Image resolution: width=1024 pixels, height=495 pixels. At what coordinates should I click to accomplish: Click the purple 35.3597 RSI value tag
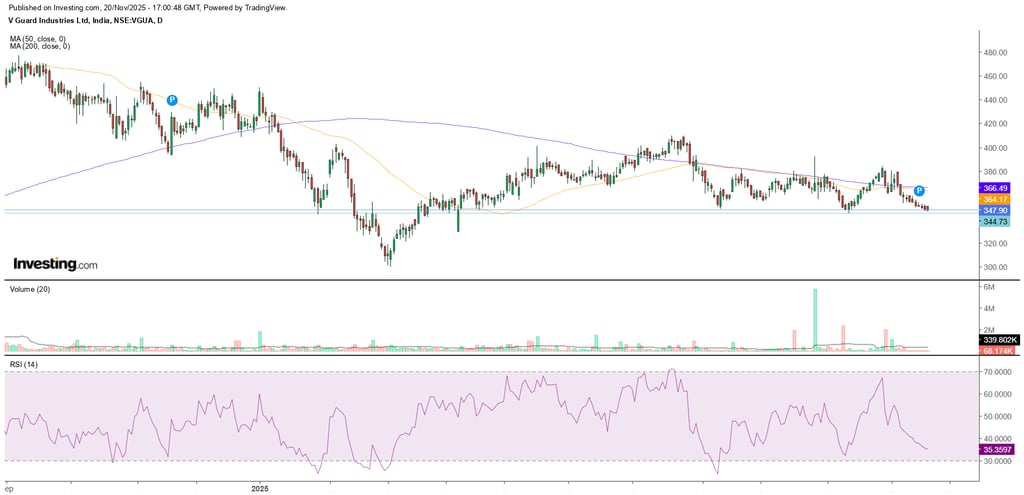[997, 449]
